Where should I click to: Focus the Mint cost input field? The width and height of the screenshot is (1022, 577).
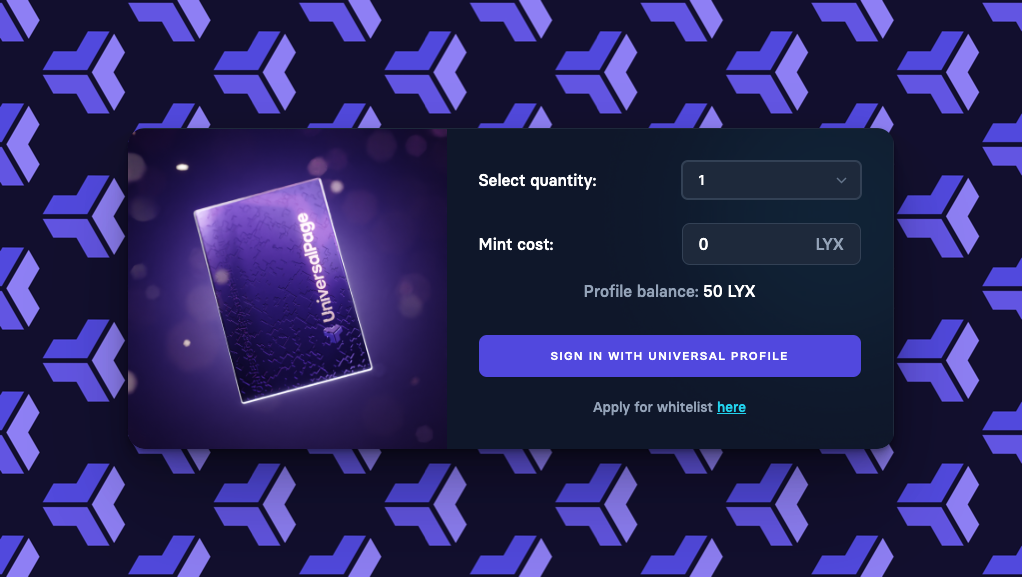click(x=771, y=244)
